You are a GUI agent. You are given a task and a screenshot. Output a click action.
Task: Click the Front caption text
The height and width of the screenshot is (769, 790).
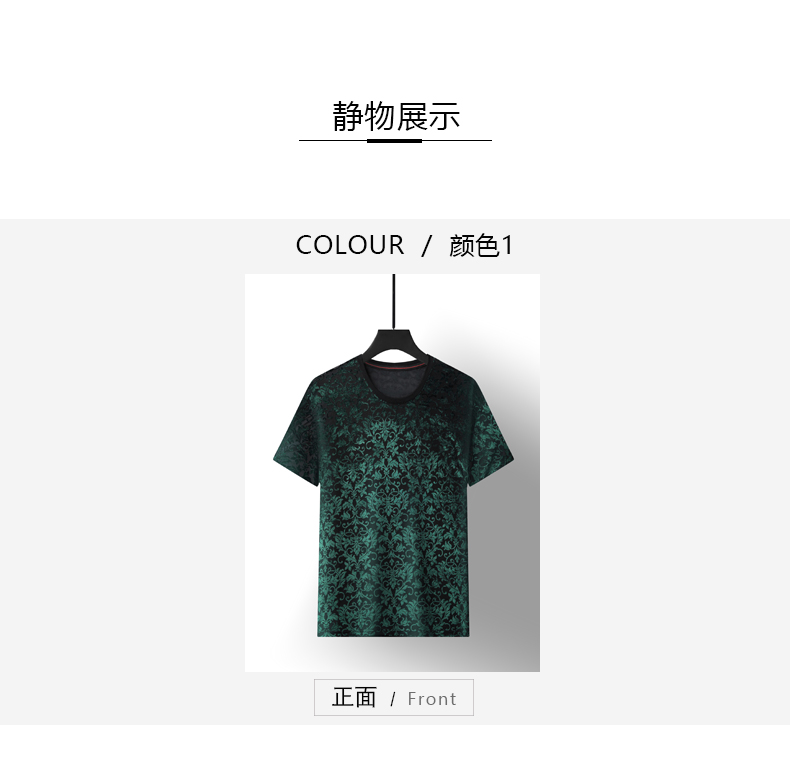[x=432, y=699]
